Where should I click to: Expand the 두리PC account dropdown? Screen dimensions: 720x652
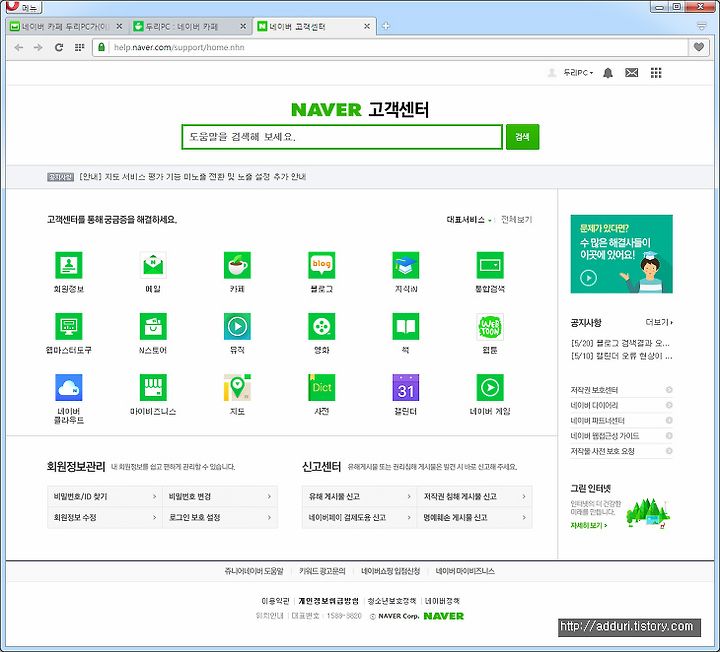(578, 73)
